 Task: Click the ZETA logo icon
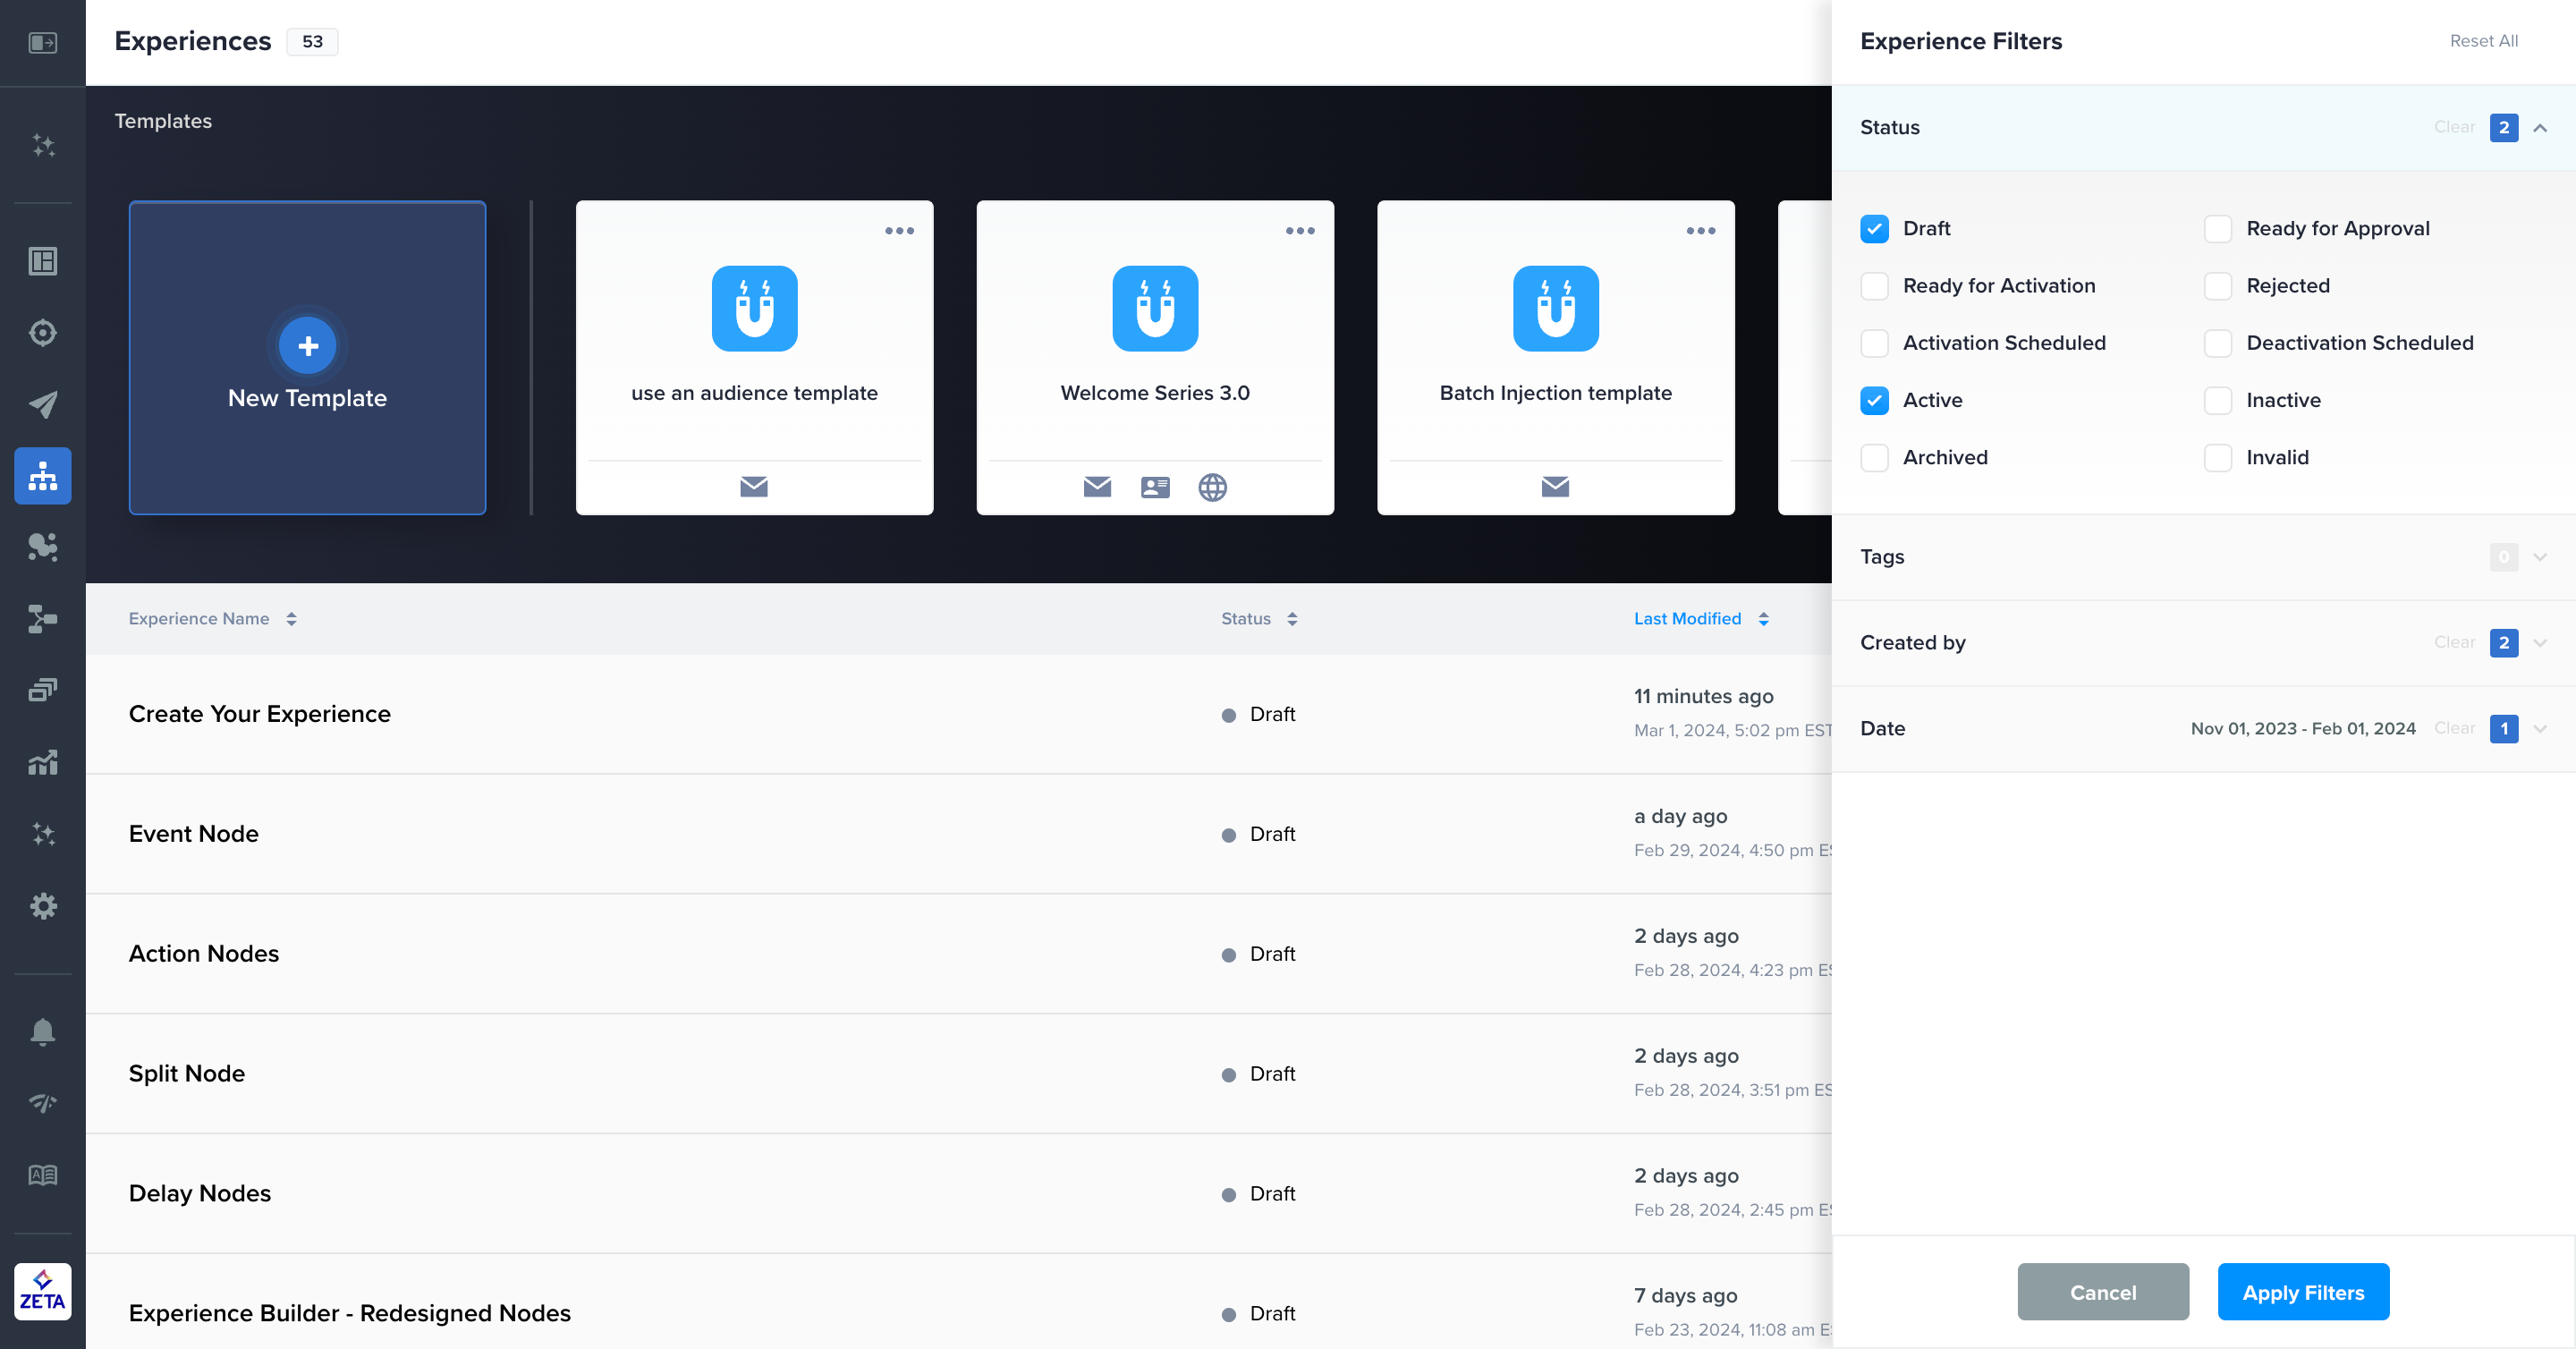pyautogui.click(x=42, y=1291)
